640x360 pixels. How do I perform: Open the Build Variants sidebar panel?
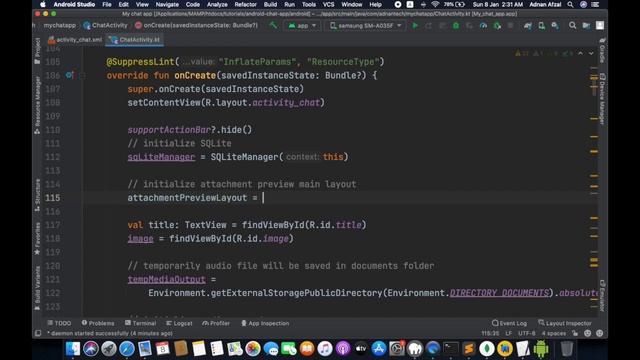(x=37, y=288)
